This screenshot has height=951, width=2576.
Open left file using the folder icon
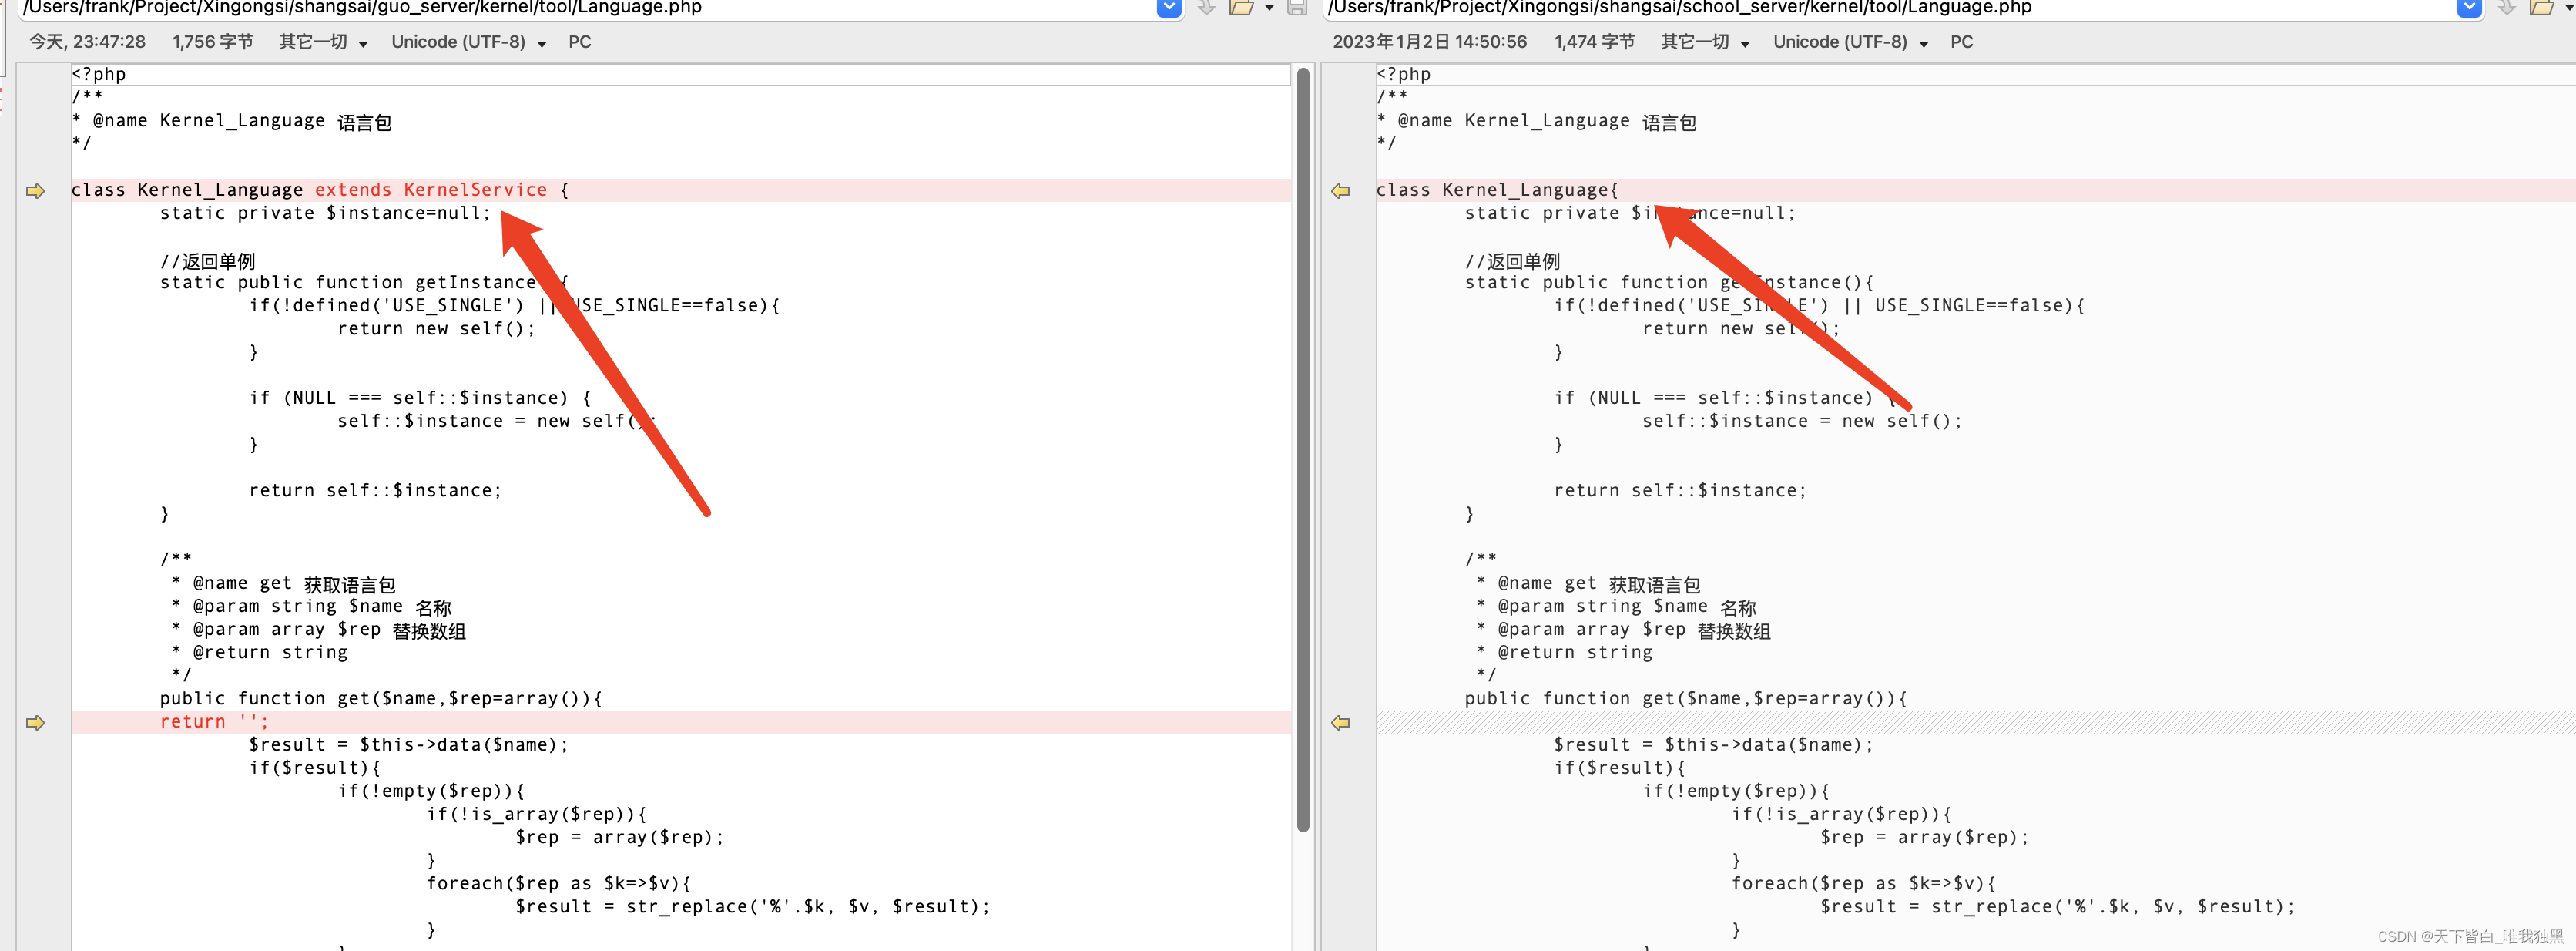tap(1242, 7)
